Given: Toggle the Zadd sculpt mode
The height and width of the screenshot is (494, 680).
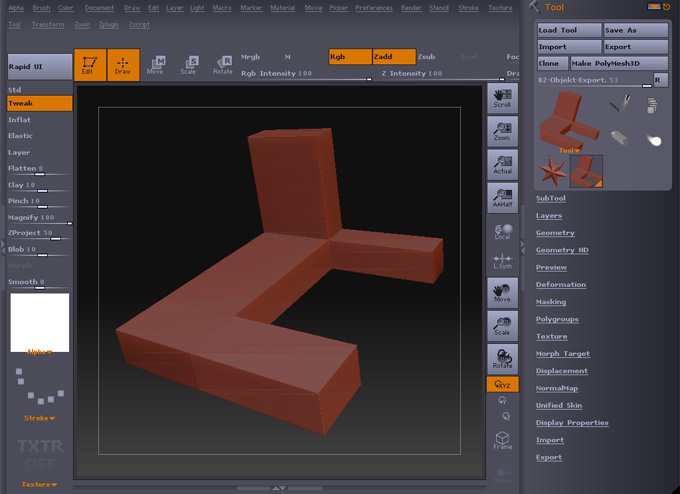Looking at the screenshot, I should pyautogui.click(x=393, y=57).
